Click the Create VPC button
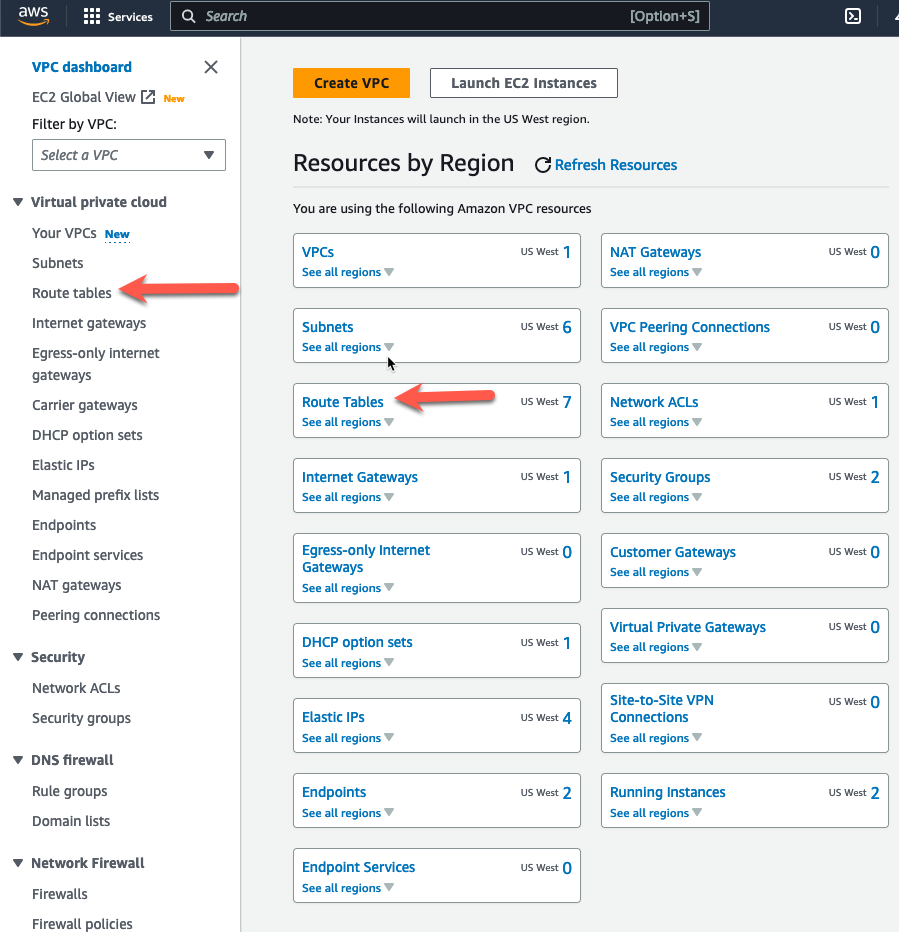 (x=351, y=83)
